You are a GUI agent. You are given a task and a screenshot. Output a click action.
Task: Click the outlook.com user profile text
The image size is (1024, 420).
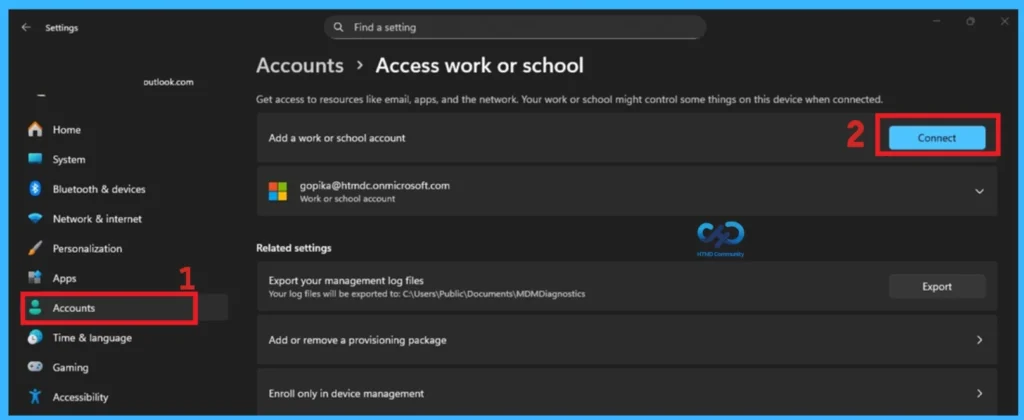[168, 82]
